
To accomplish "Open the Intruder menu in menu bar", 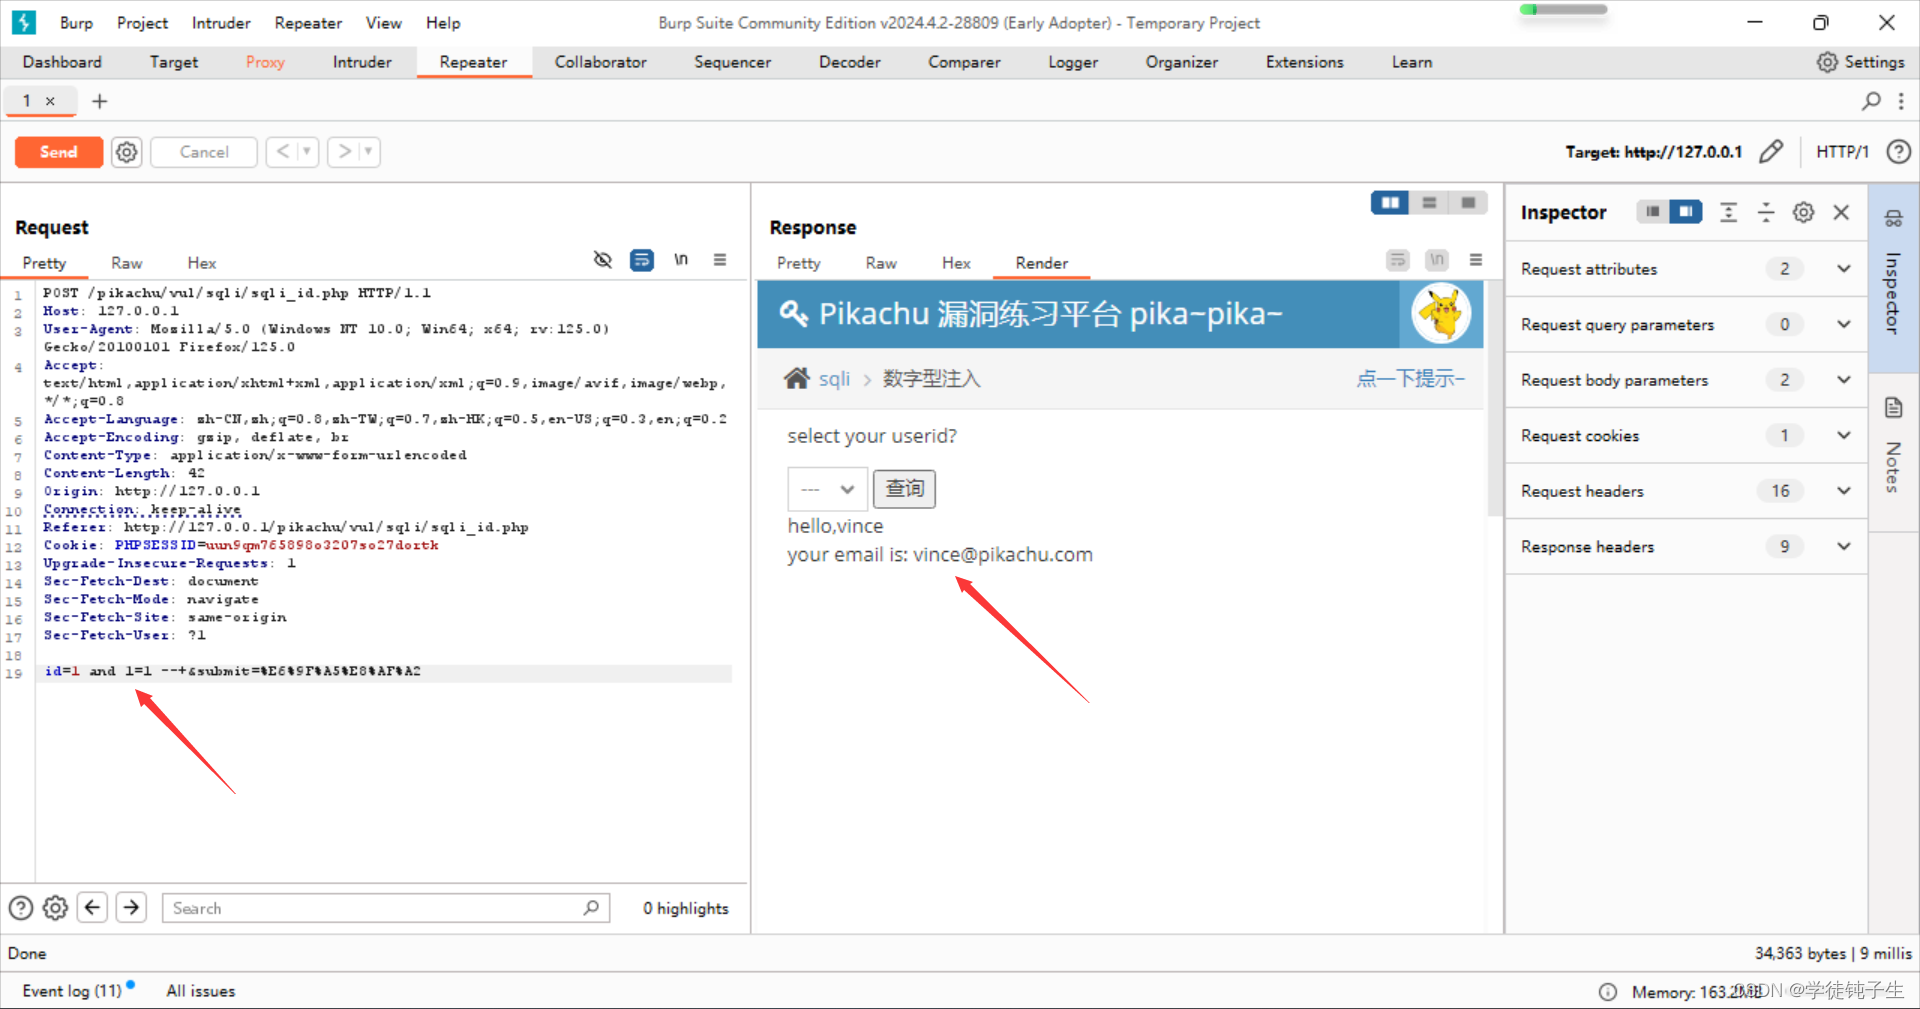I will coord(221,23).
